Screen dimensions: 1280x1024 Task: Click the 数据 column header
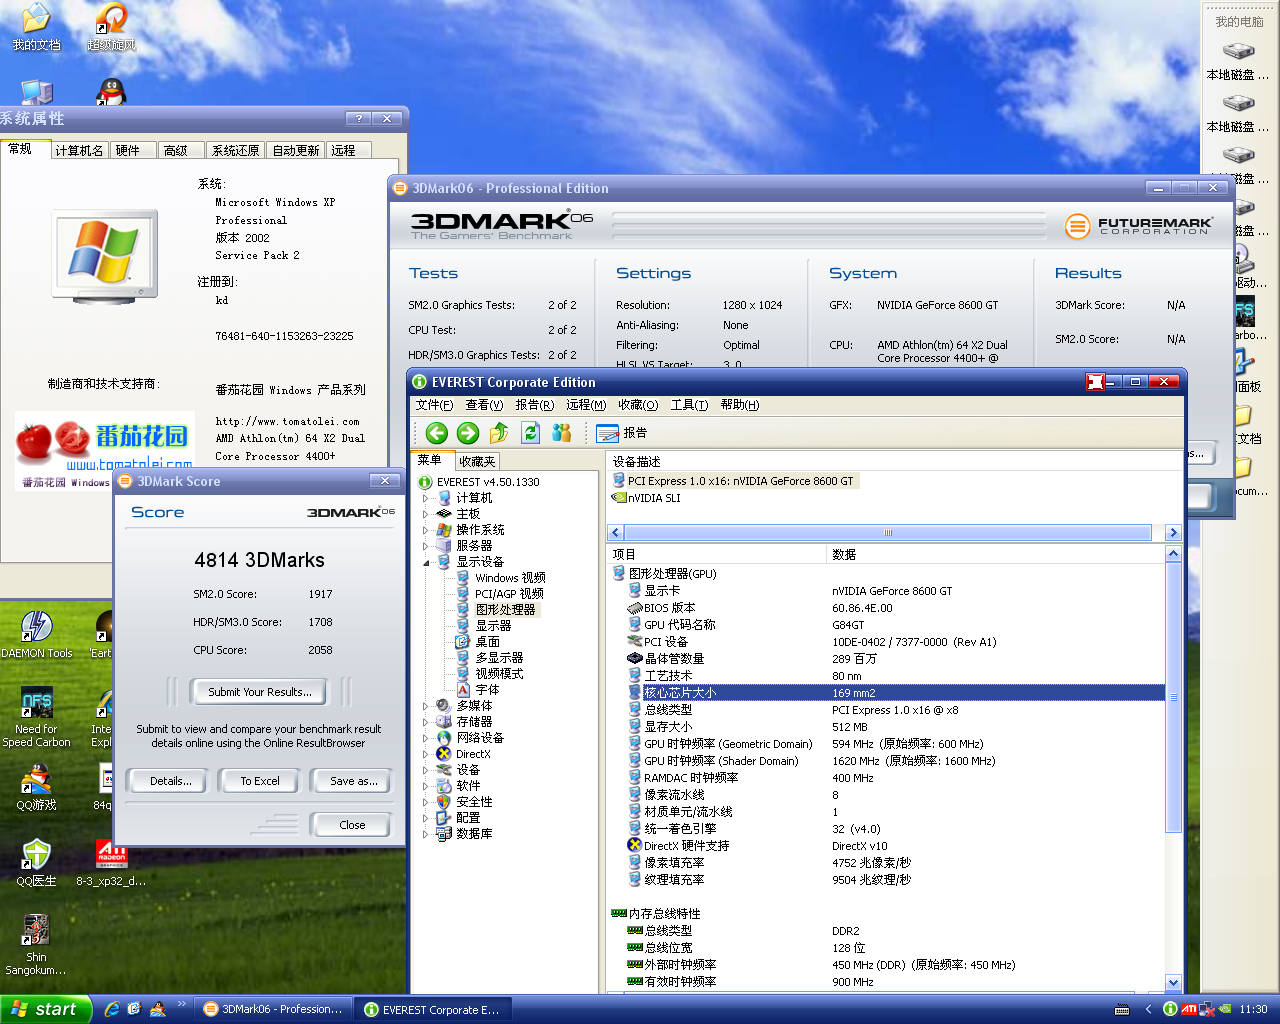(x=996, y=554)
